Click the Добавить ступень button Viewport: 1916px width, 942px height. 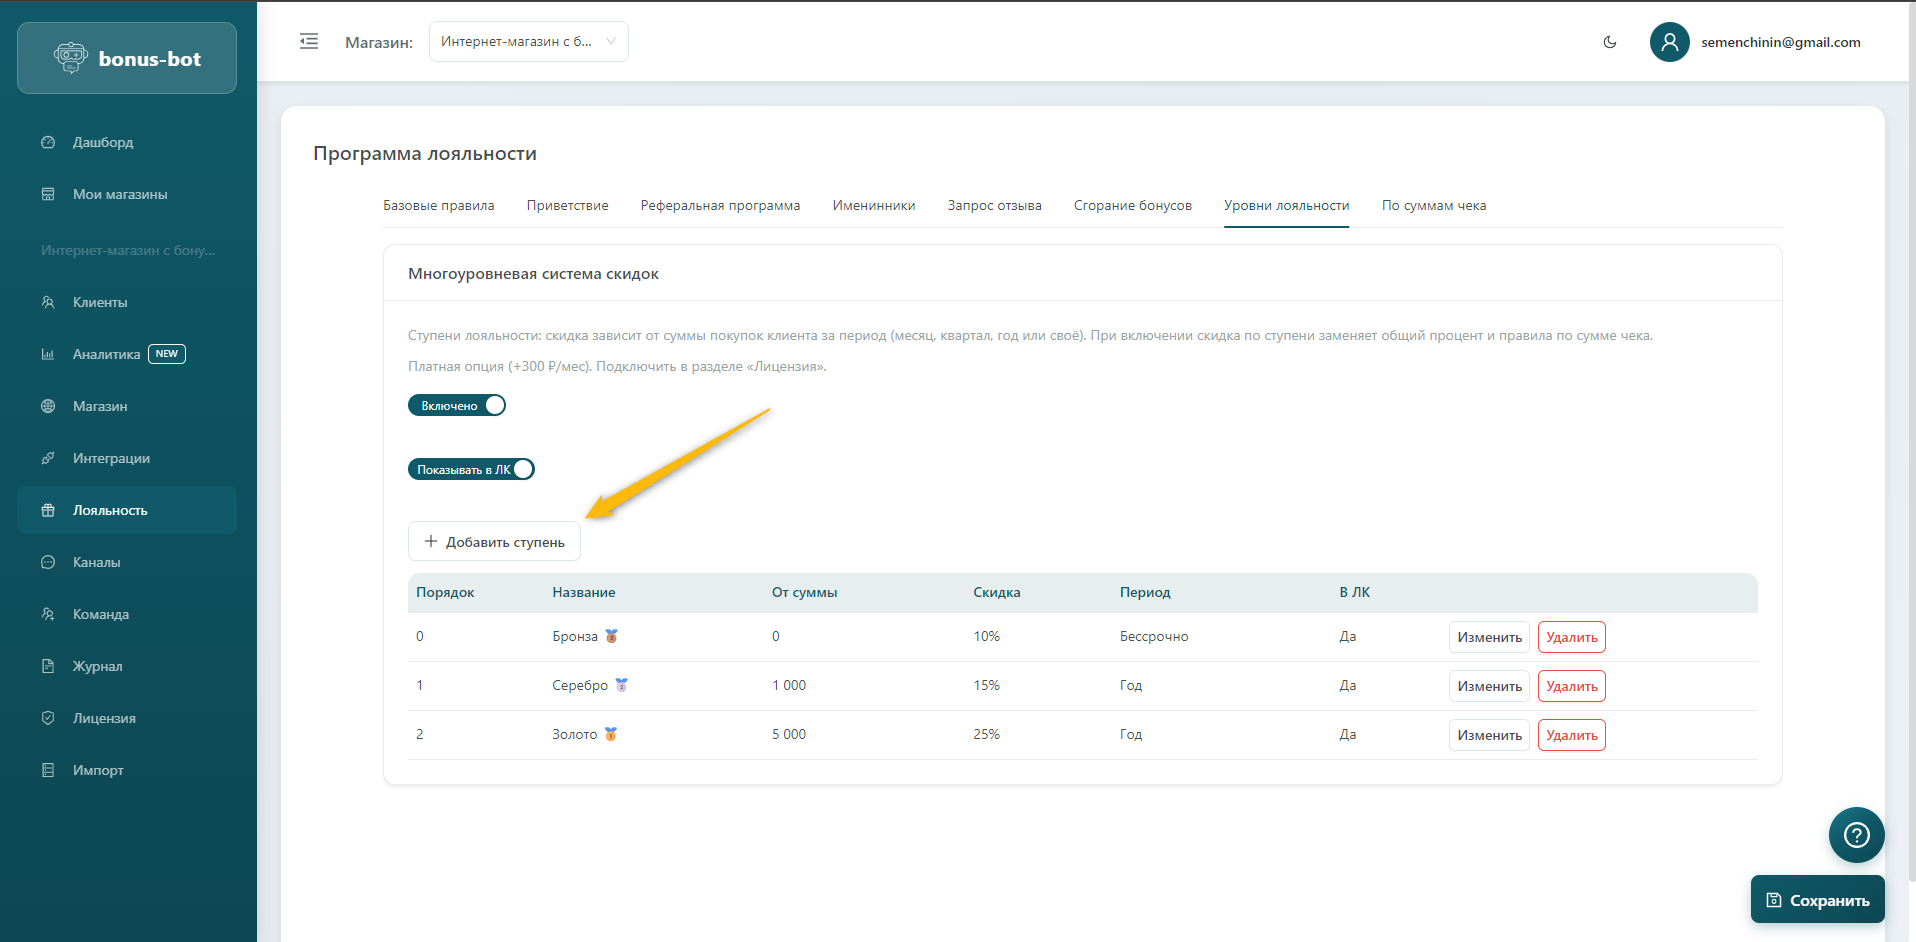pos(494,542)
